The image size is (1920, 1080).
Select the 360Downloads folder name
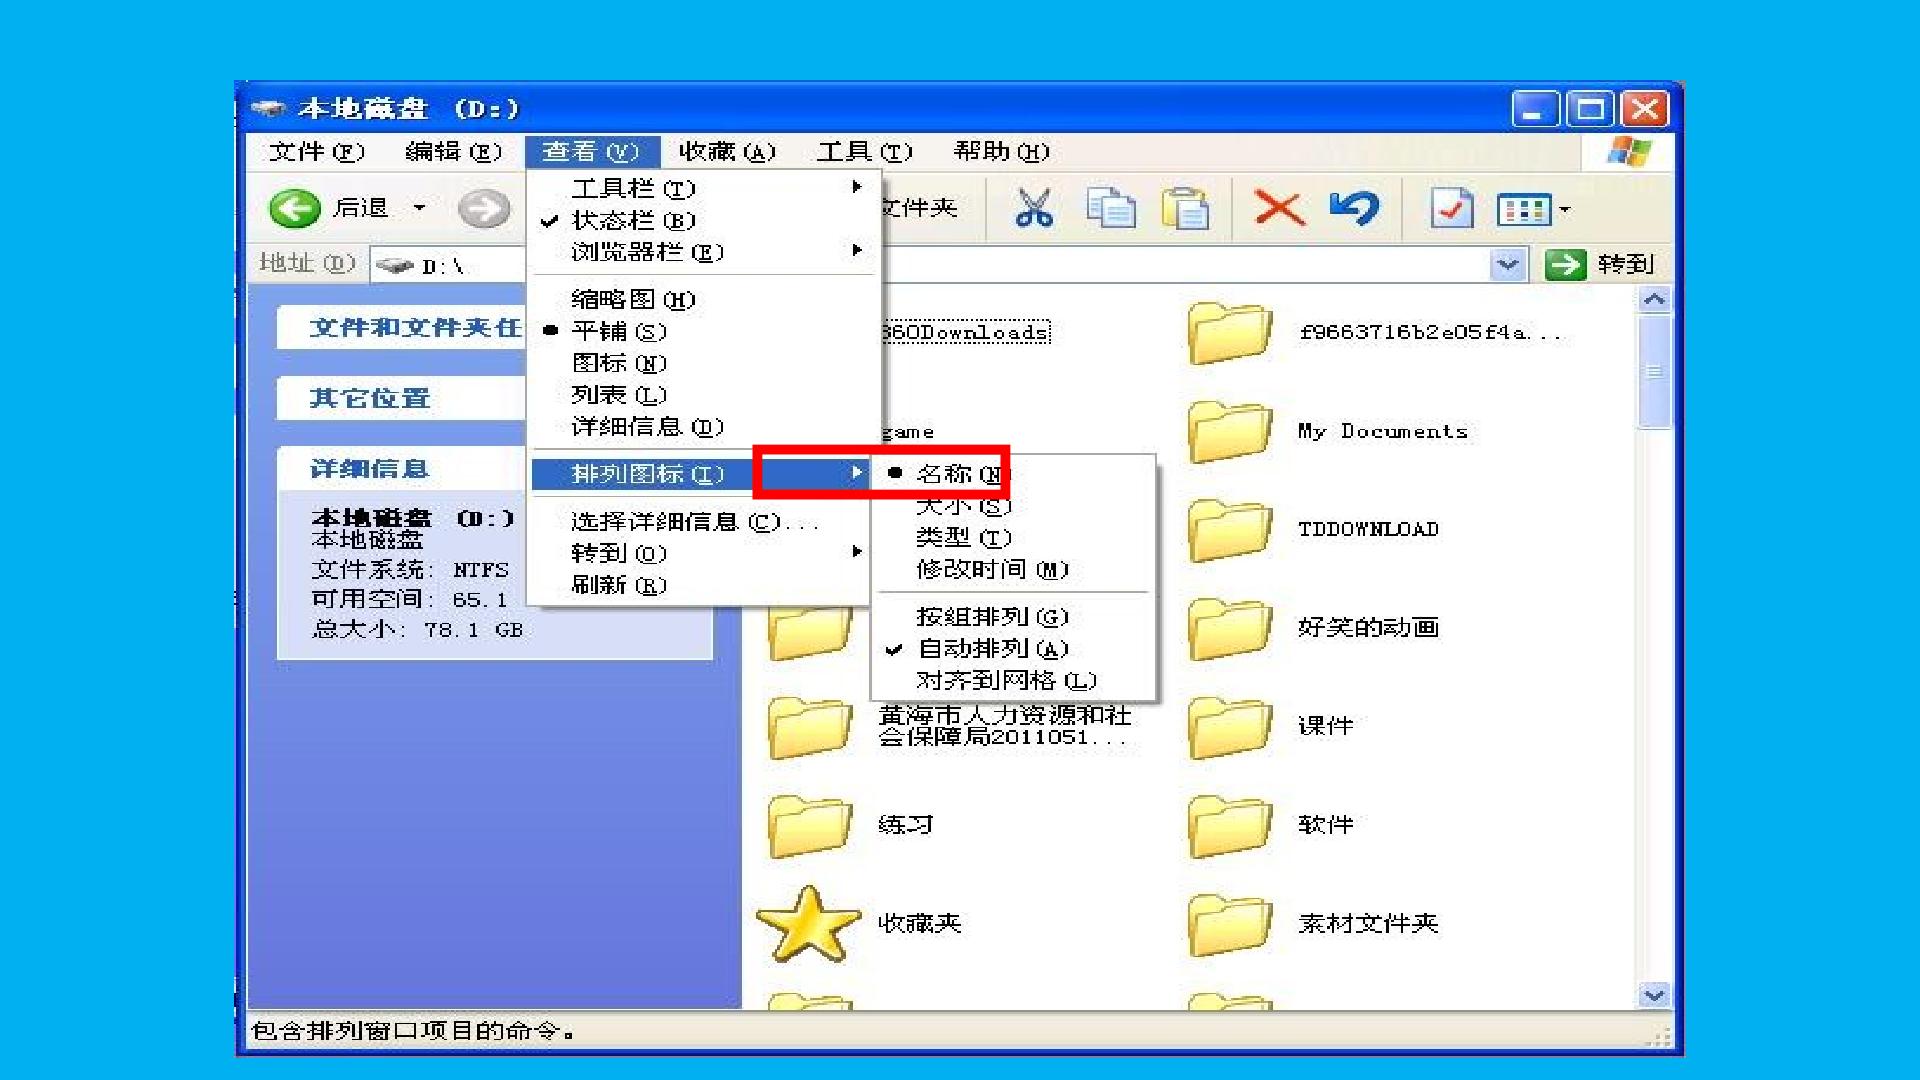click(x=966, y=333)
